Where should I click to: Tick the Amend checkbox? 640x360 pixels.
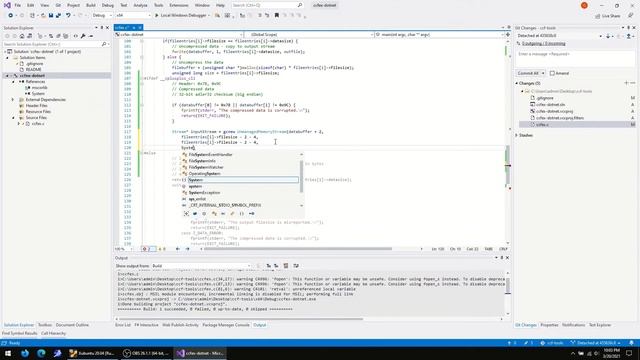[552, 73]
